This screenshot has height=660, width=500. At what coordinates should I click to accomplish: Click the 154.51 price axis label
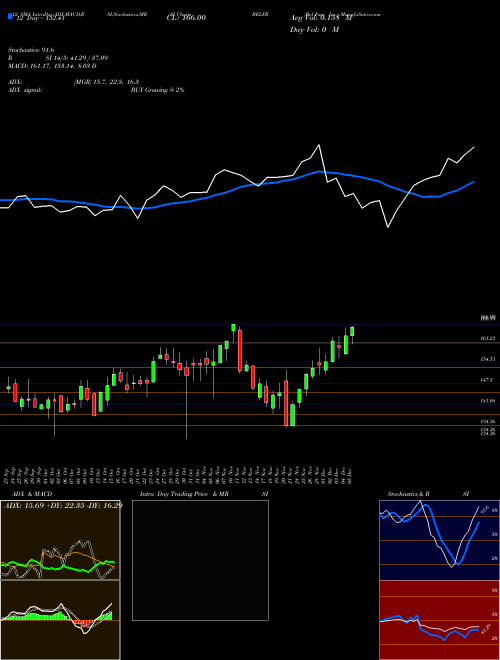point(487,359)
